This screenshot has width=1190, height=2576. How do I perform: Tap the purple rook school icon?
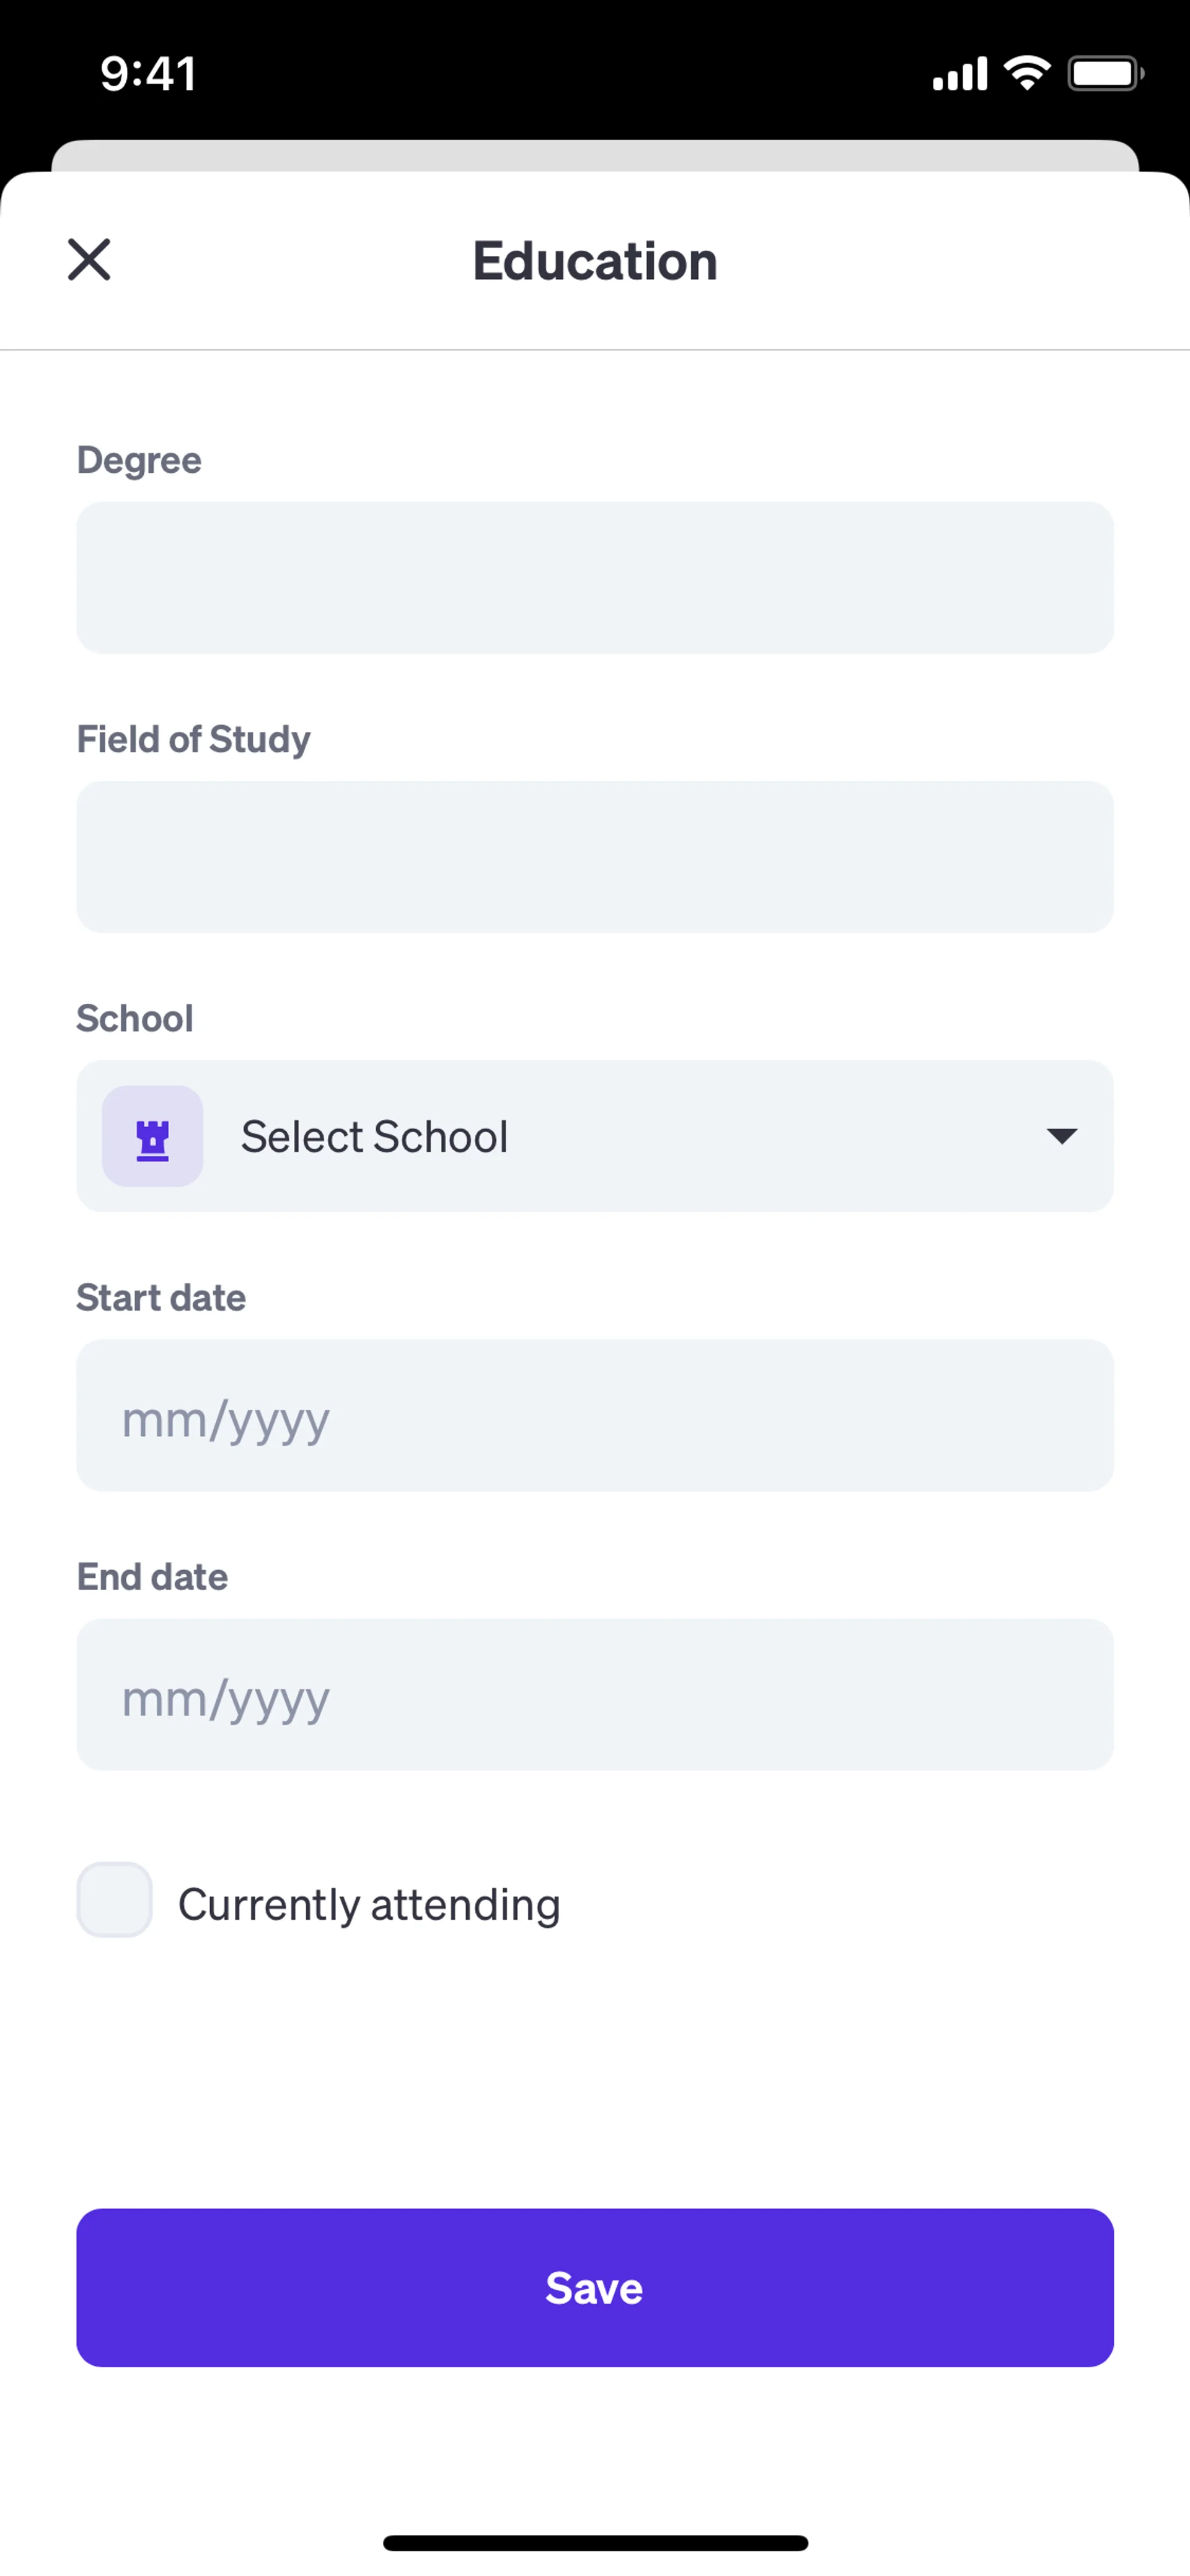pyautogui.click(x=152, y=1137)
